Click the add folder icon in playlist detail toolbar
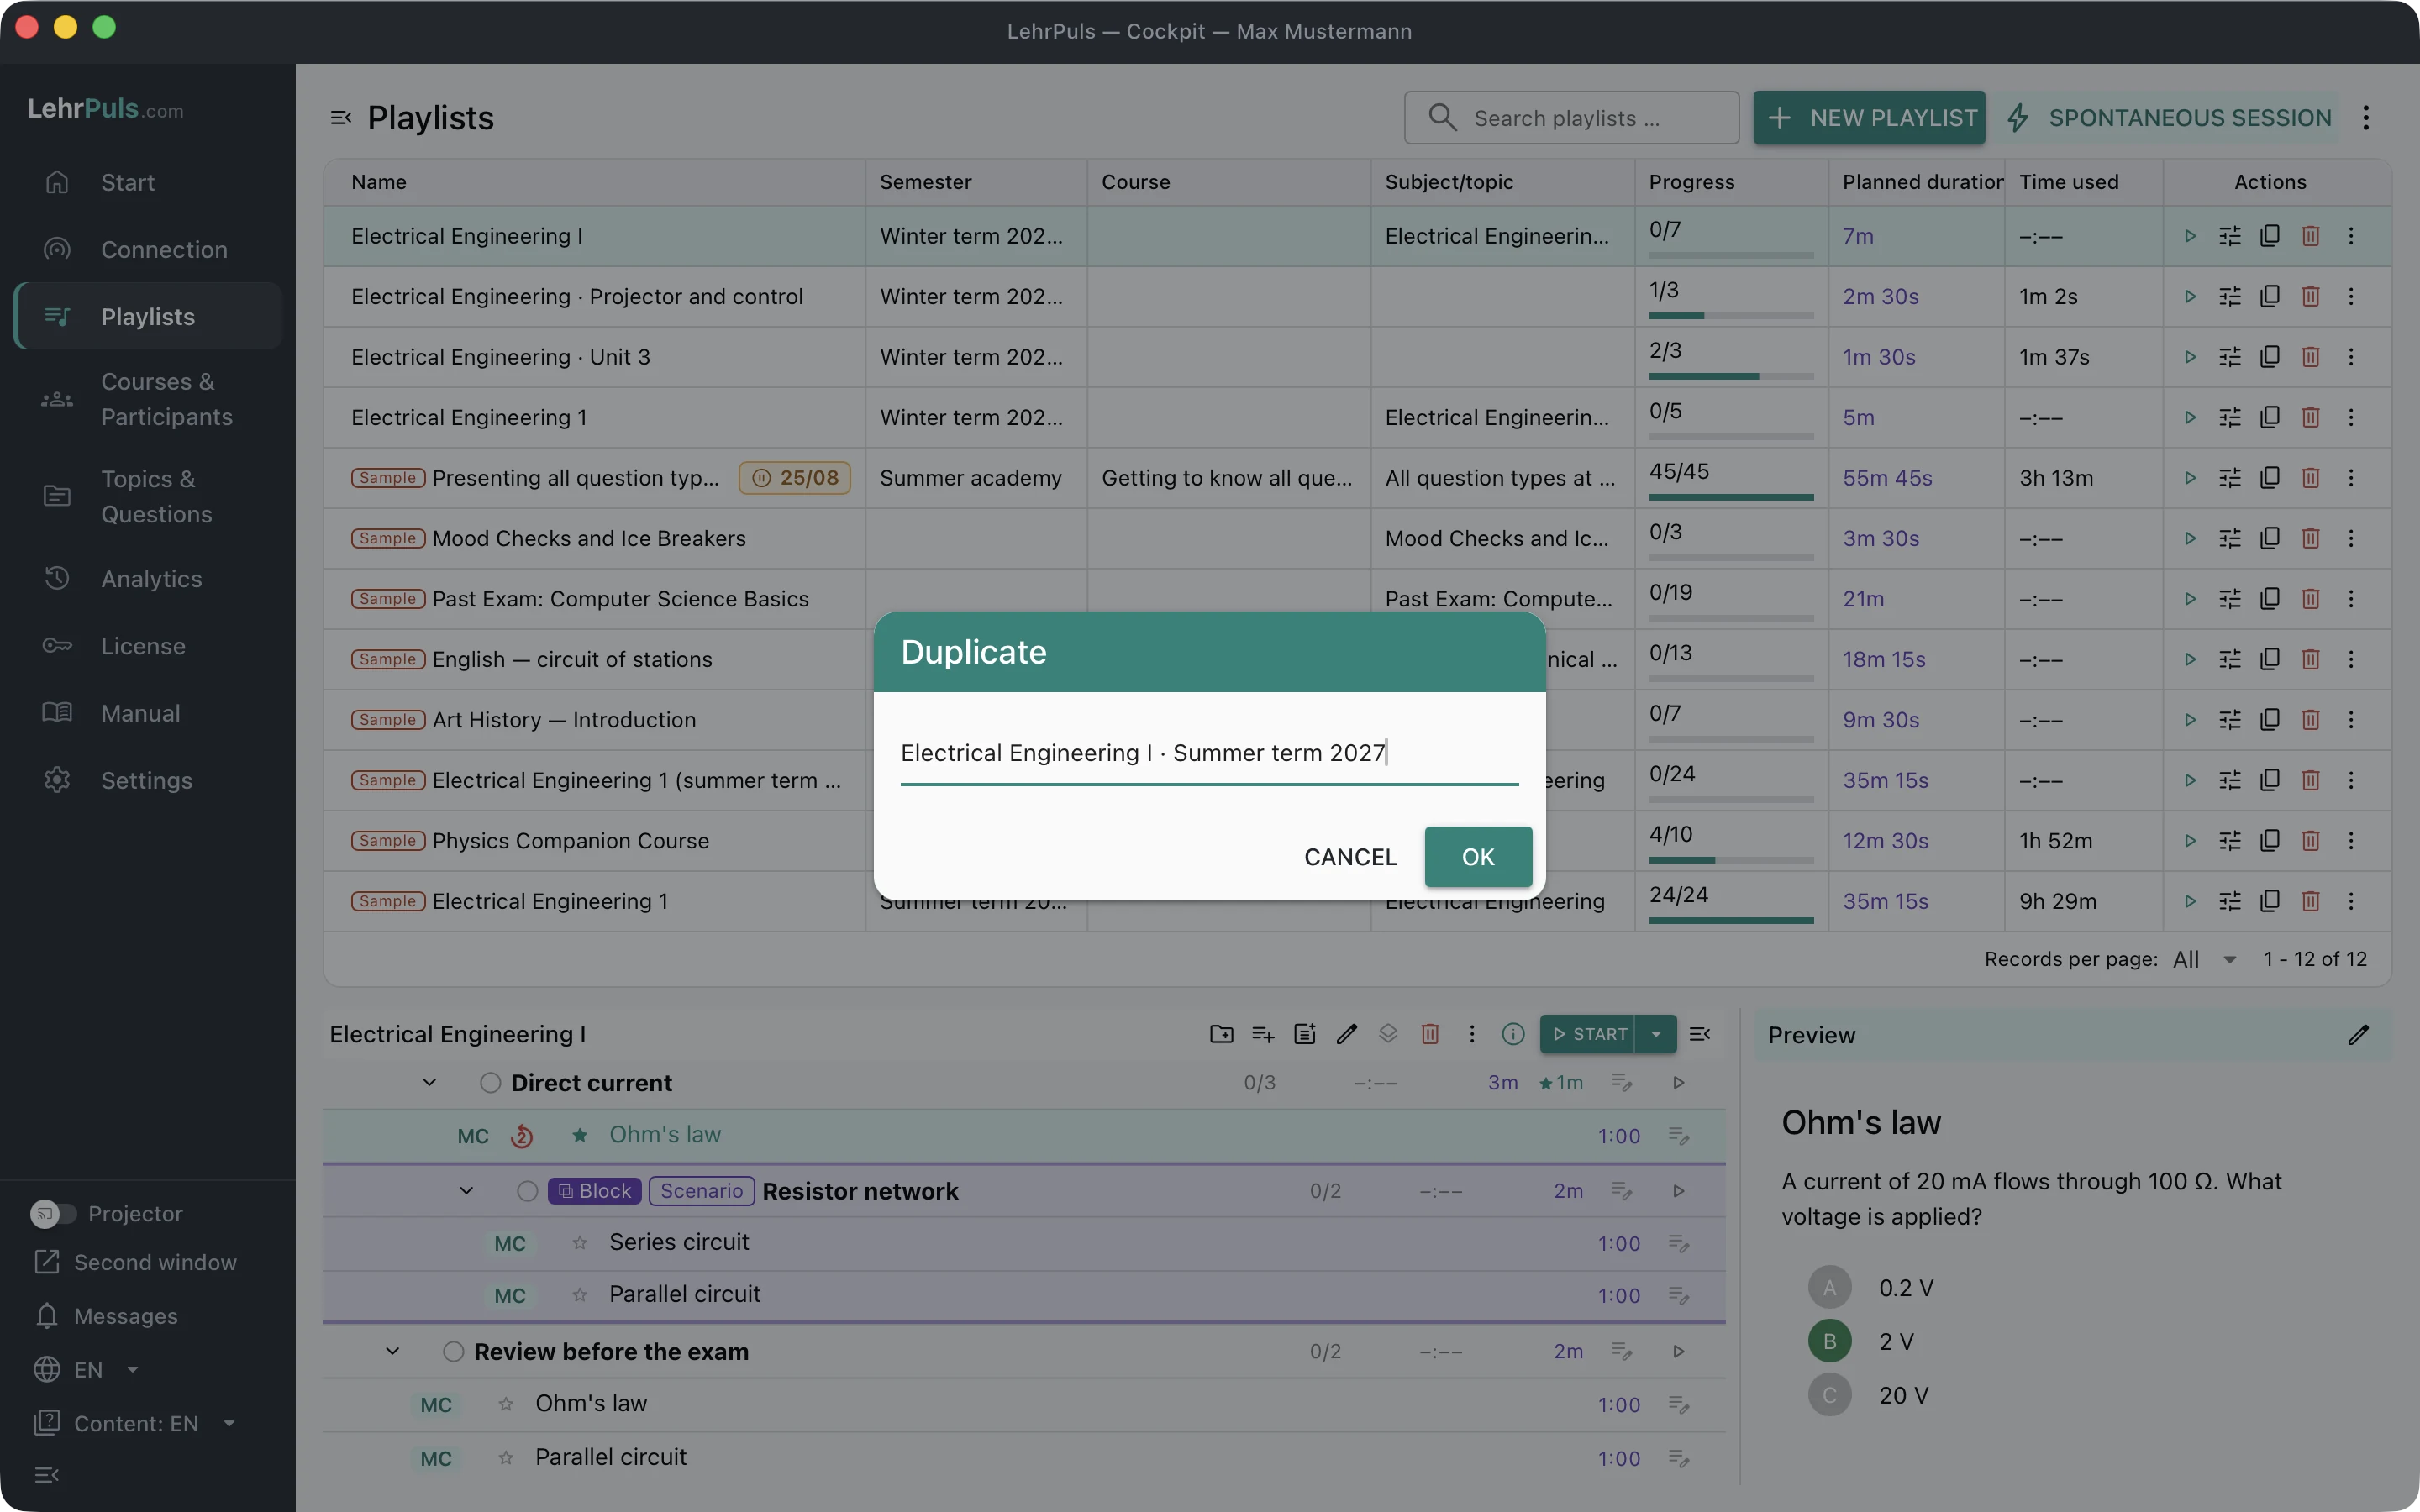Screen dimensions: 2420x1512 click(x=1221, y=1034)
